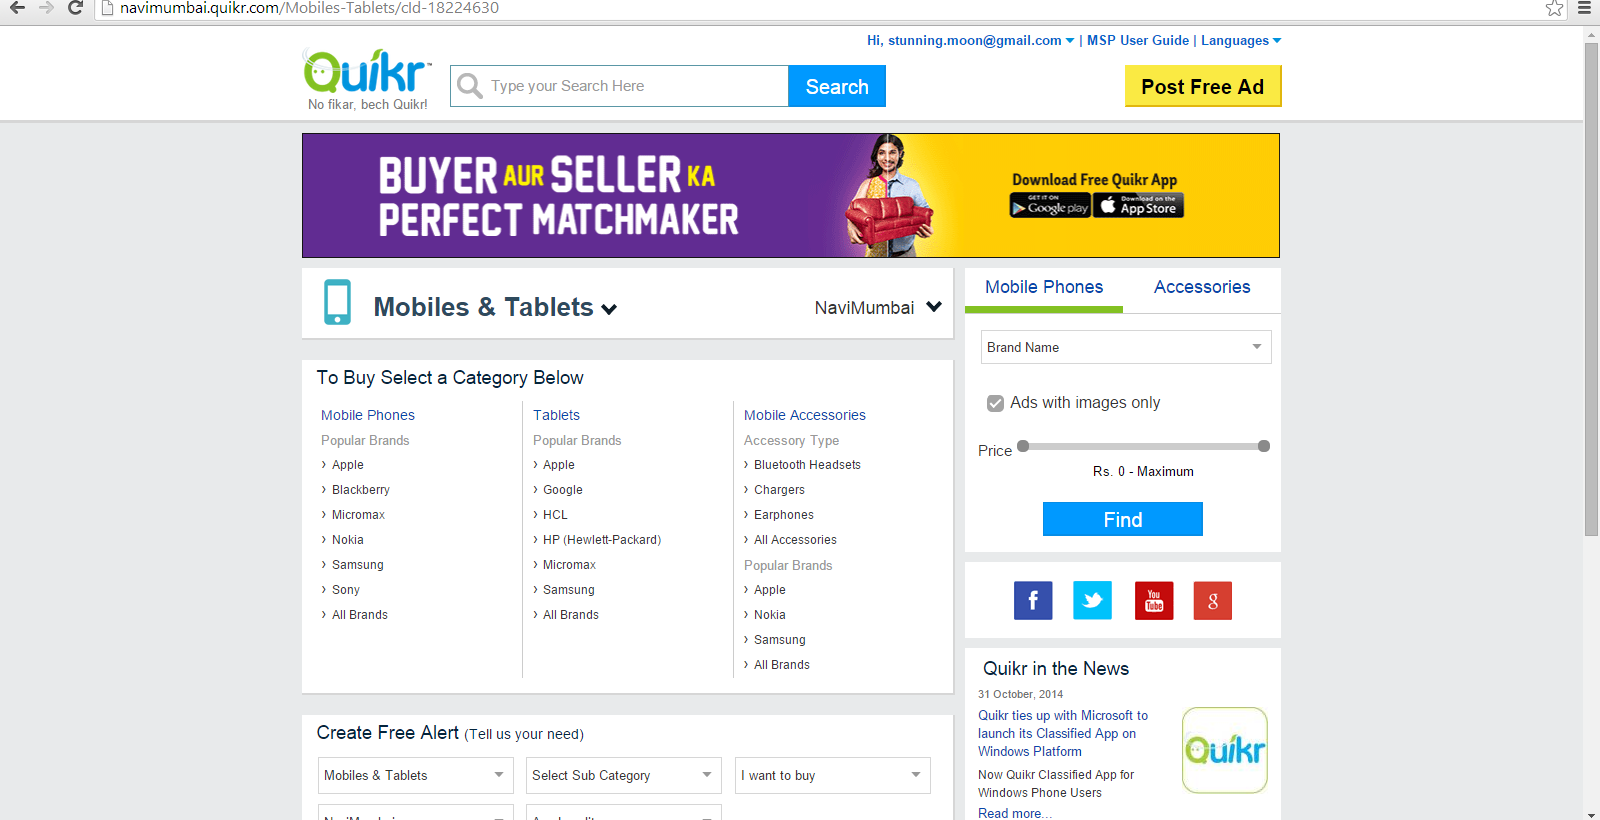Screen dimensions: 1600x820
Task: Click the right price slider handle
Action: (1264, 446)
